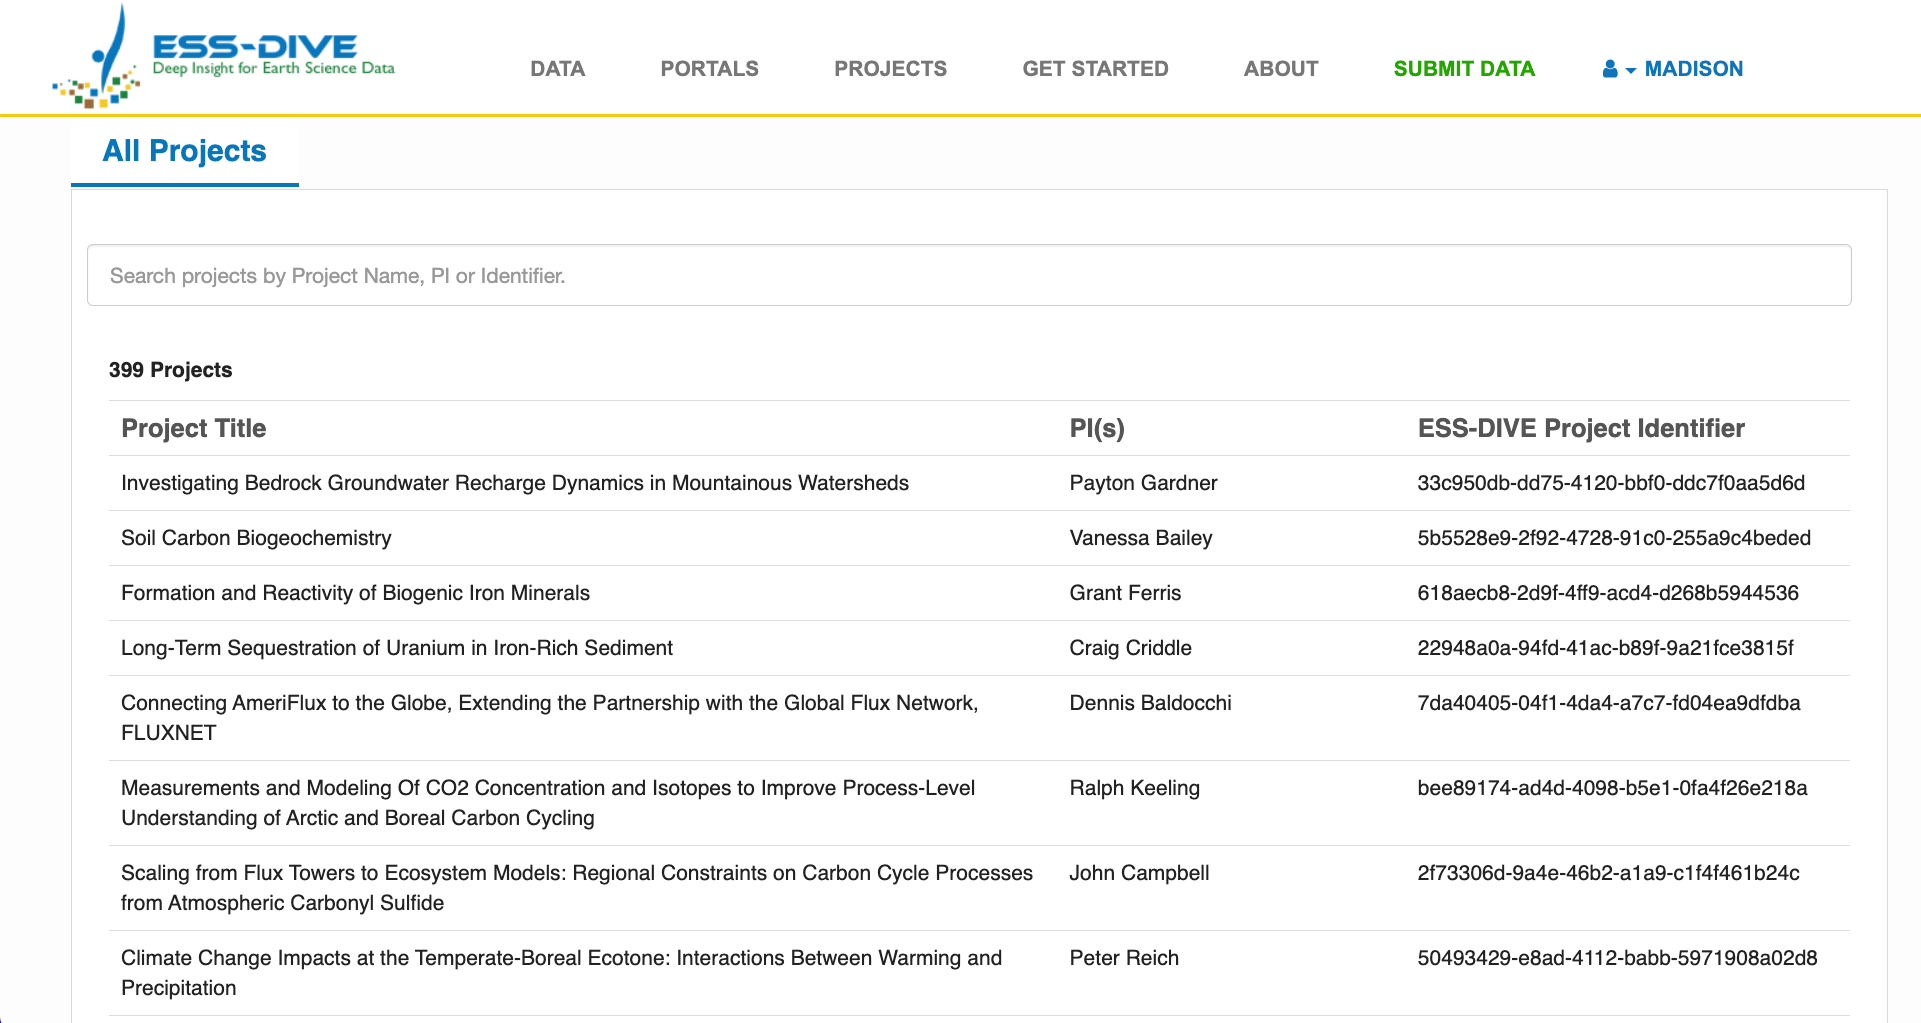This screenshot has height=1023, width=1921.
Task: Switch to the All Projects tab
Action: coord(185,151)
